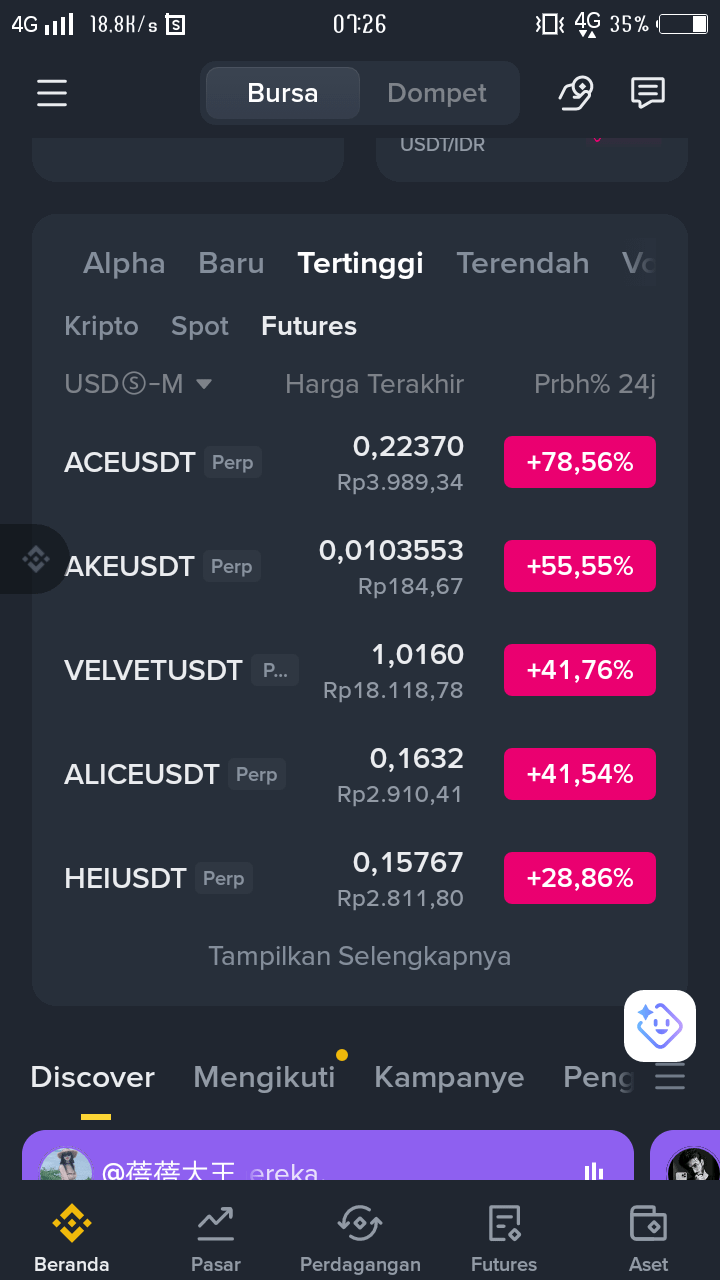The width and height of the screenshot is (720, 1280).
Task: Select the Spot sub-tab
Action: click(x=200, y=326)
